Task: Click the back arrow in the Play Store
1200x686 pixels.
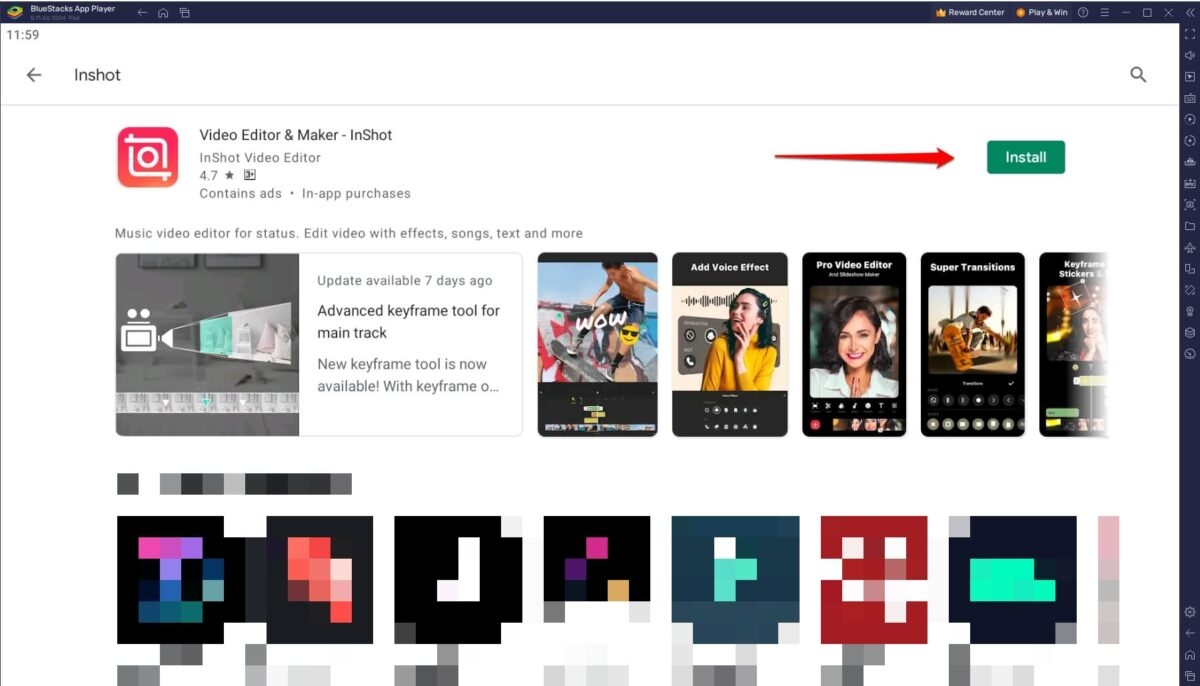Action: [x=33, y=74]
